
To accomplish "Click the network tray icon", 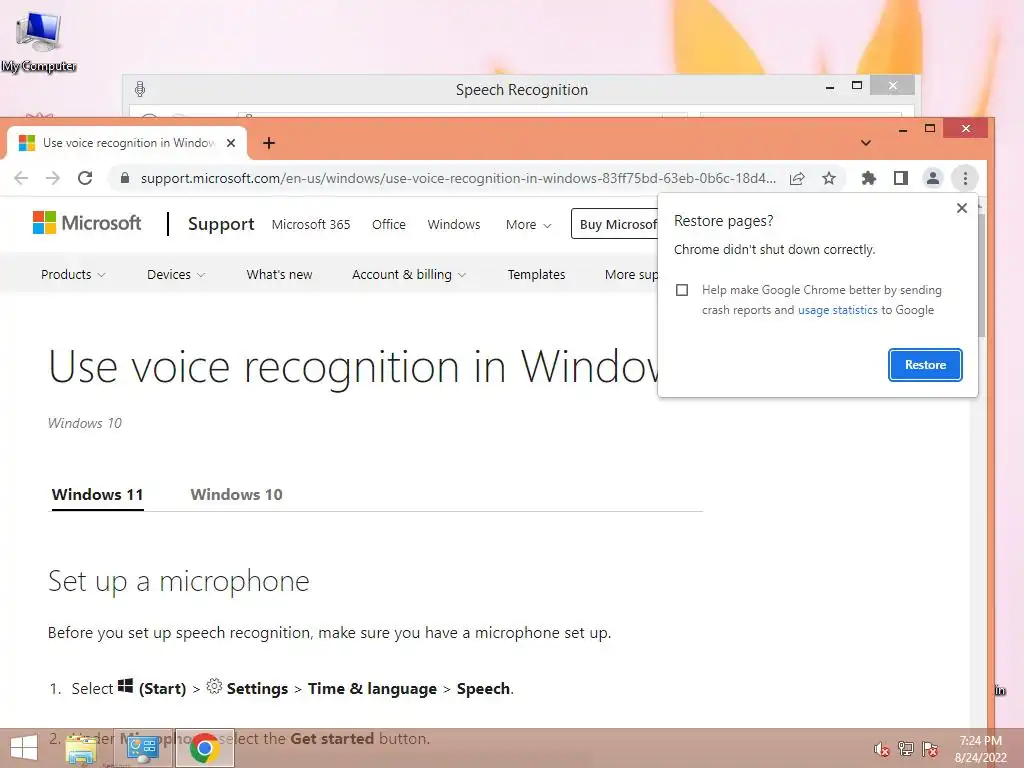I will [x=906, y=749].
